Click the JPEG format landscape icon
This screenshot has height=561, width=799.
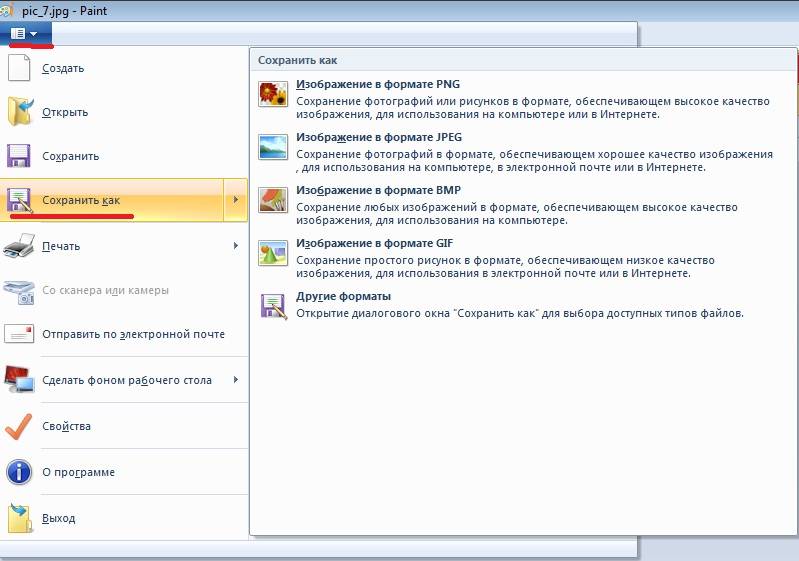(273, 147)
